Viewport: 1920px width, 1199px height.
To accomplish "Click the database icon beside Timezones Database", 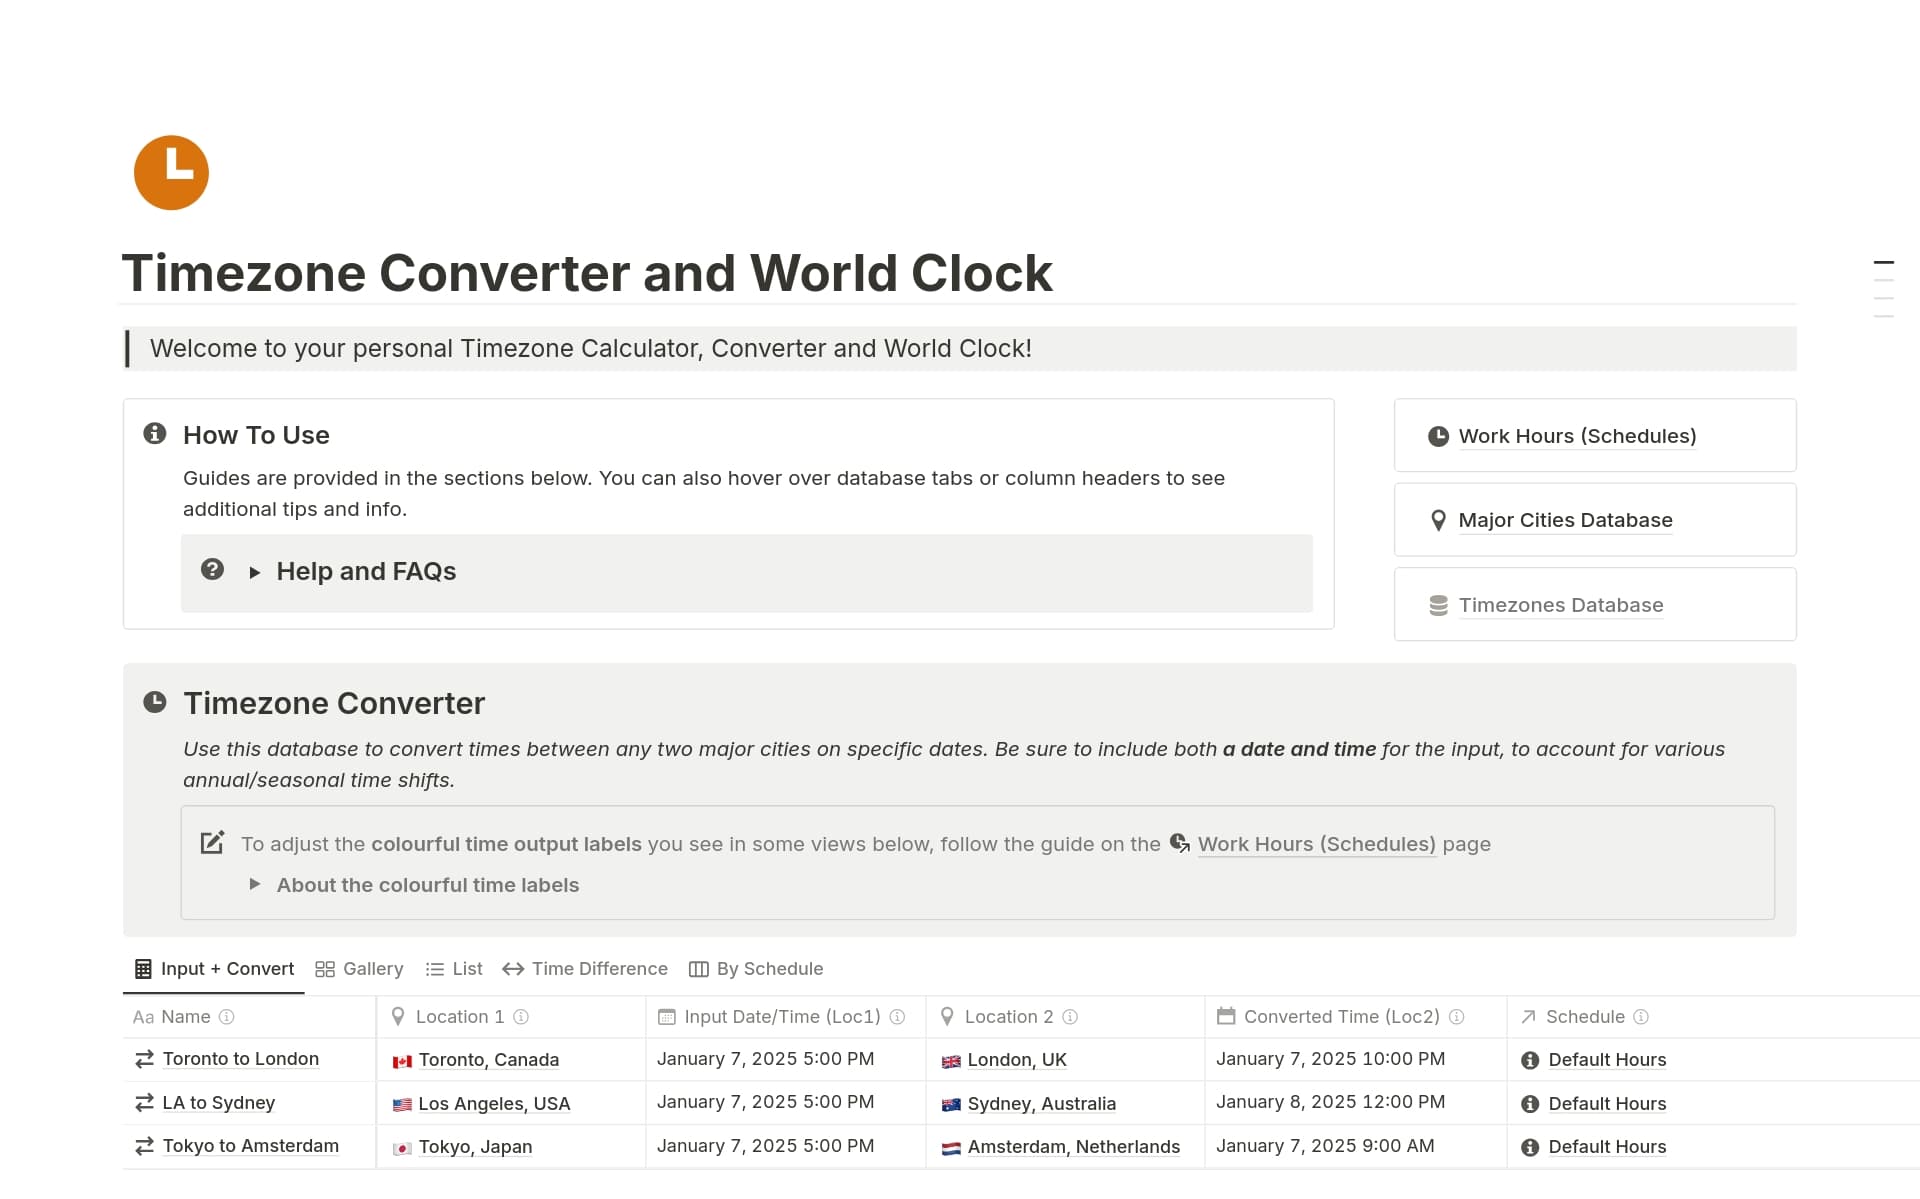I will click(1437, 604).
